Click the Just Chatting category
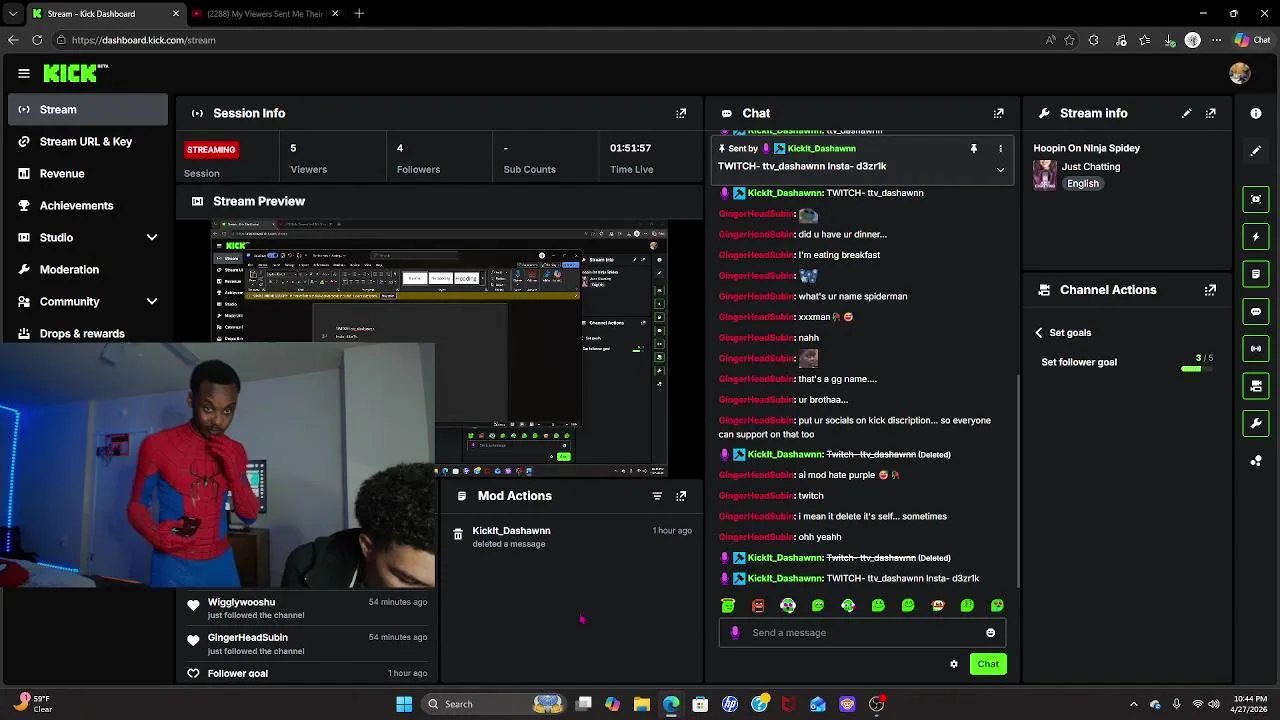This screenshot has width=1280, height=720. pyautogui.click(x=1091, y=167)
